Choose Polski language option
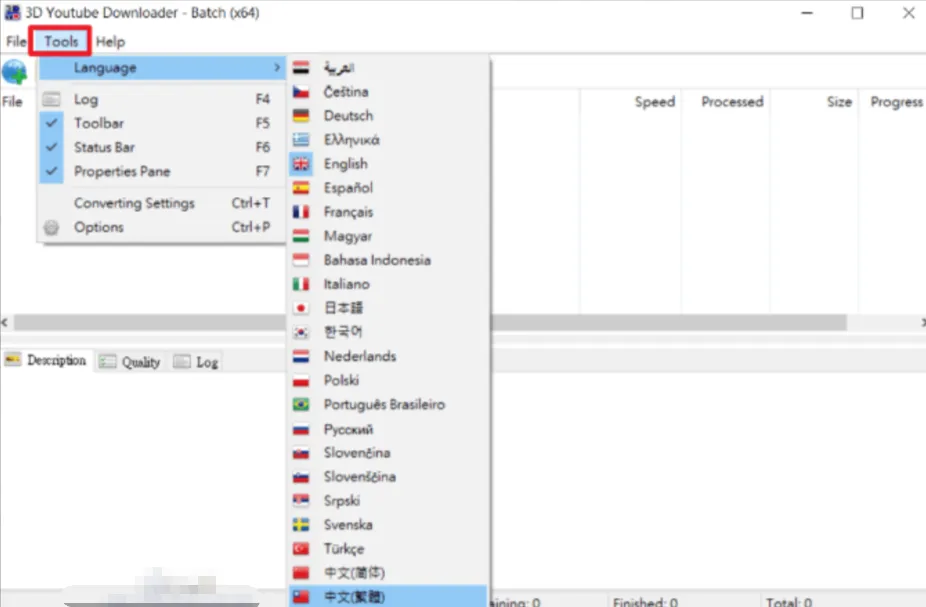Image resolution: width=926 pixels, height=607 pixels. [x=389, y=380]
